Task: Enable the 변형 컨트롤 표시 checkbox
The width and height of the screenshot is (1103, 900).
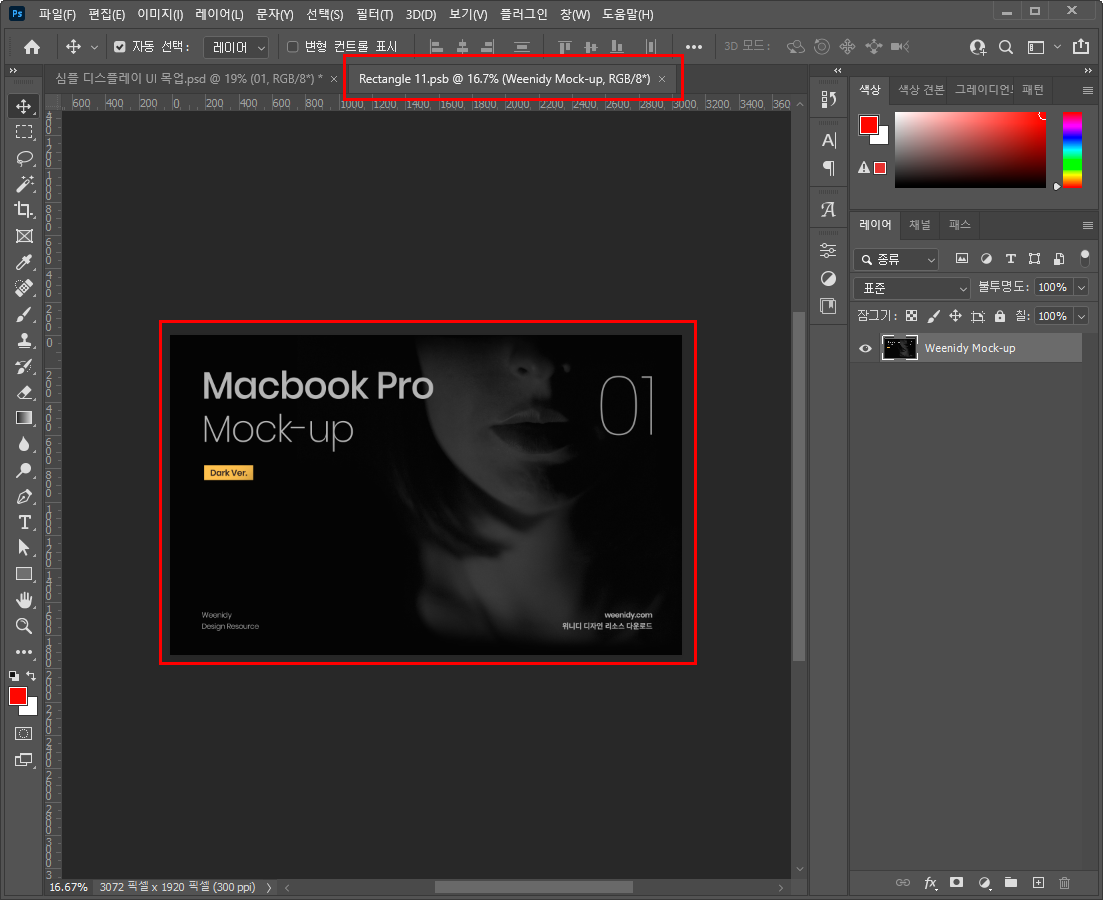Action: coord(293,46)
